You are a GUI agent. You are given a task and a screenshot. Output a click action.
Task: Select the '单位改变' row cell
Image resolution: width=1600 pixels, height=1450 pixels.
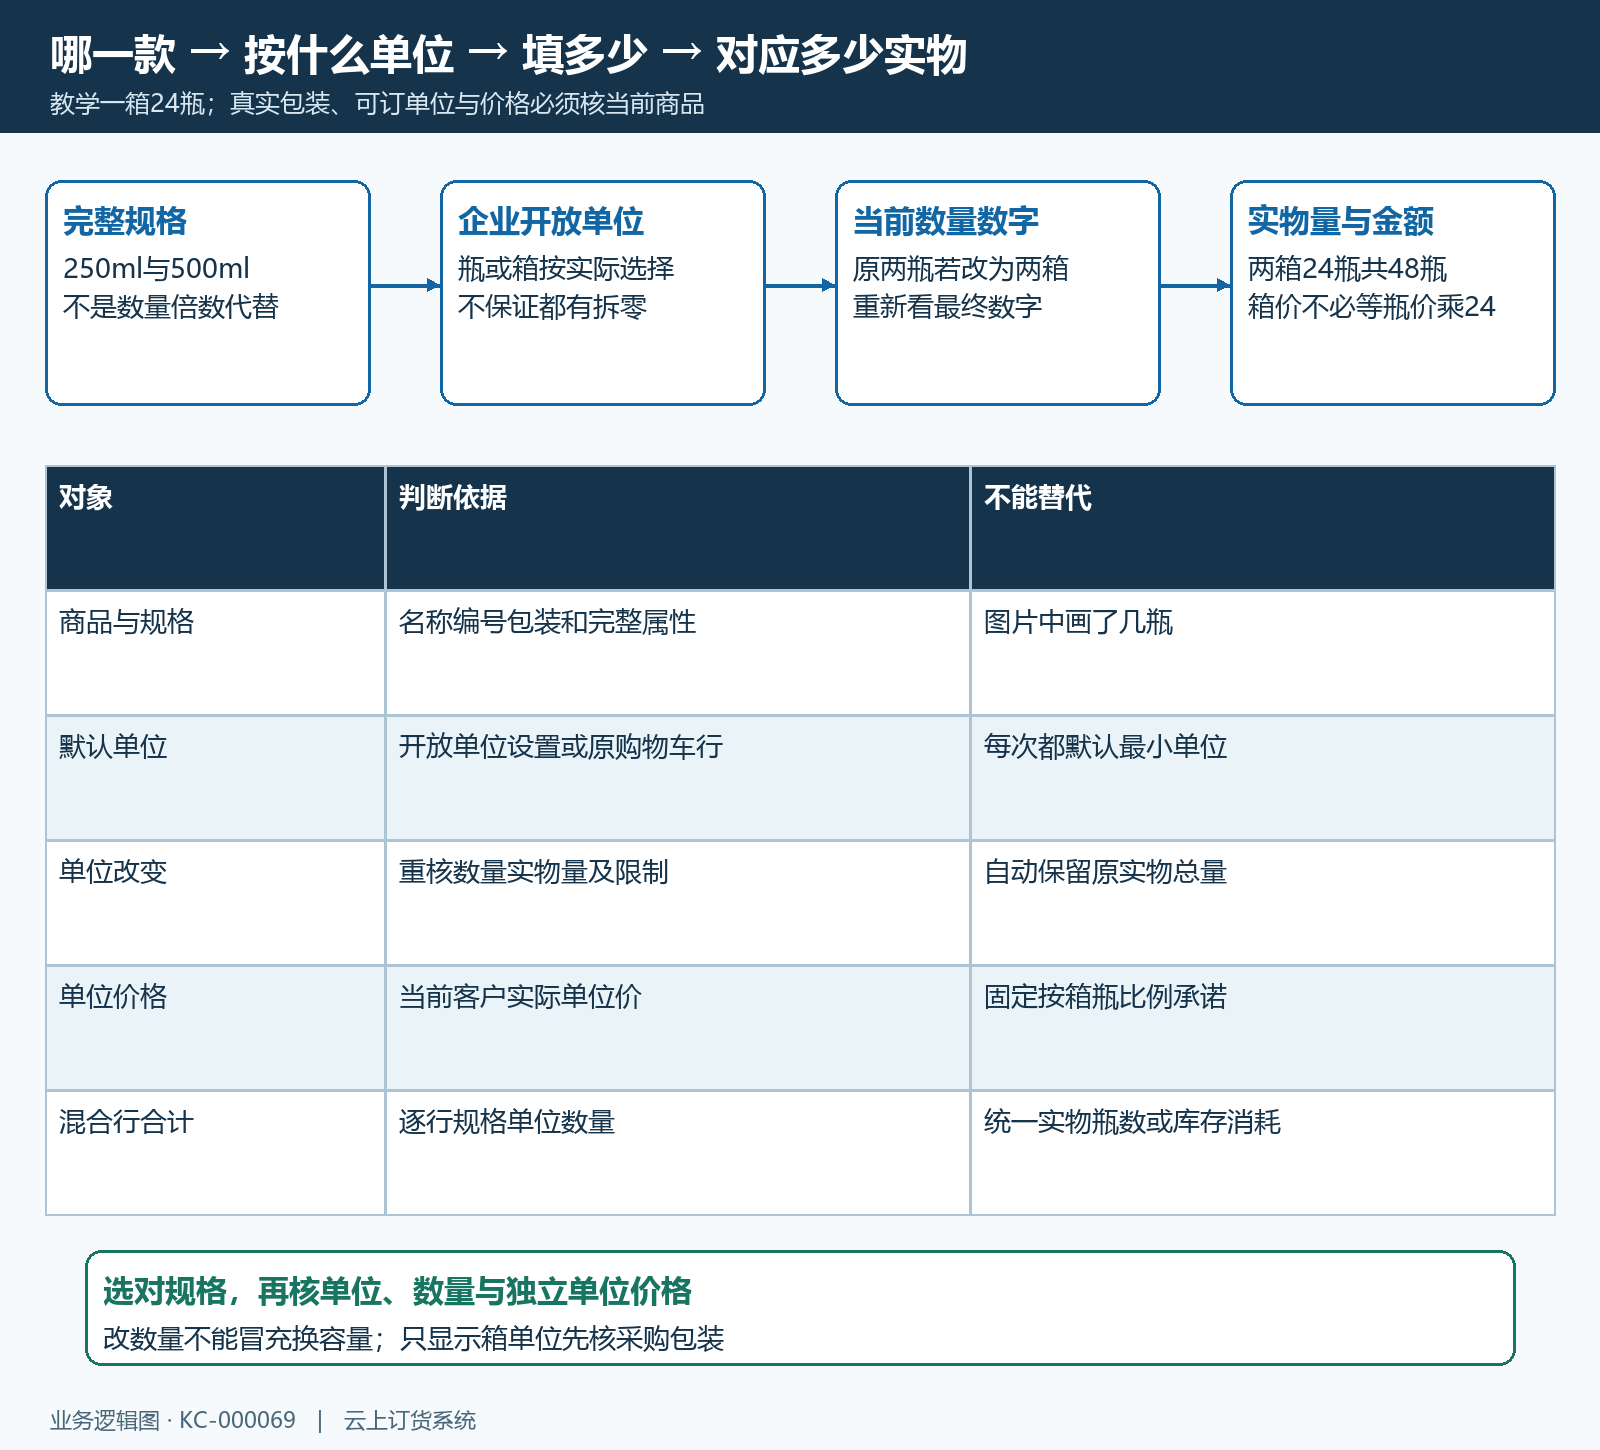(215, 903)
